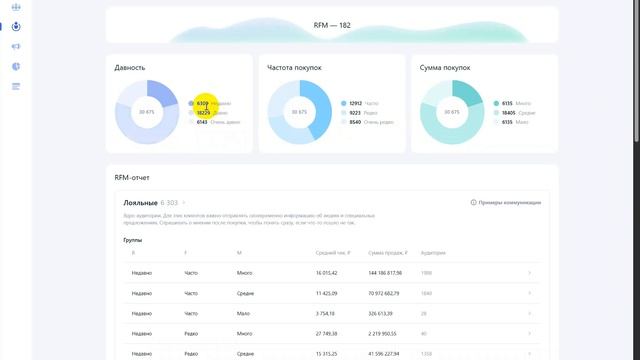
Task: Open the list lines icon in sidebar
Action: (x=16, y=87)
